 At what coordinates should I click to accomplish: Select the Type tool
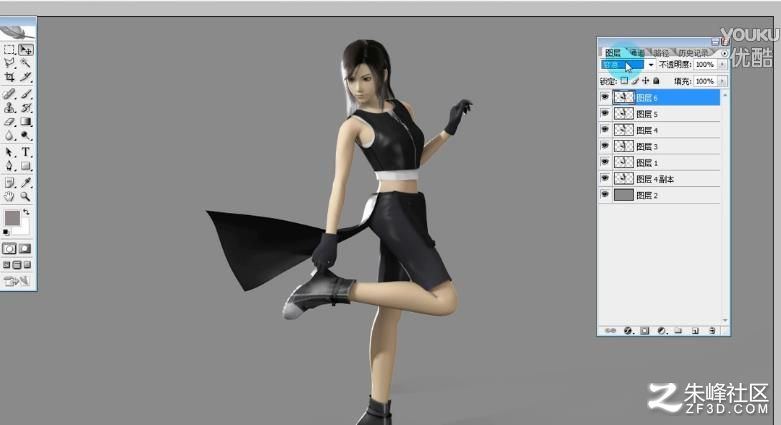(25, 152)
